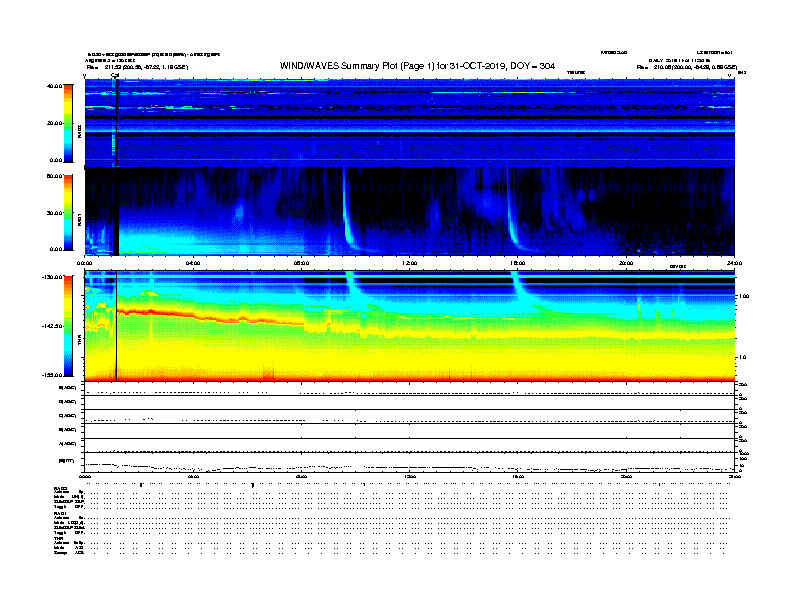Image resolution: width=792 pixels, height=612 pixels.
Task: Click the 30.00 tick on RAD1 scale
Action: (54, 213)
